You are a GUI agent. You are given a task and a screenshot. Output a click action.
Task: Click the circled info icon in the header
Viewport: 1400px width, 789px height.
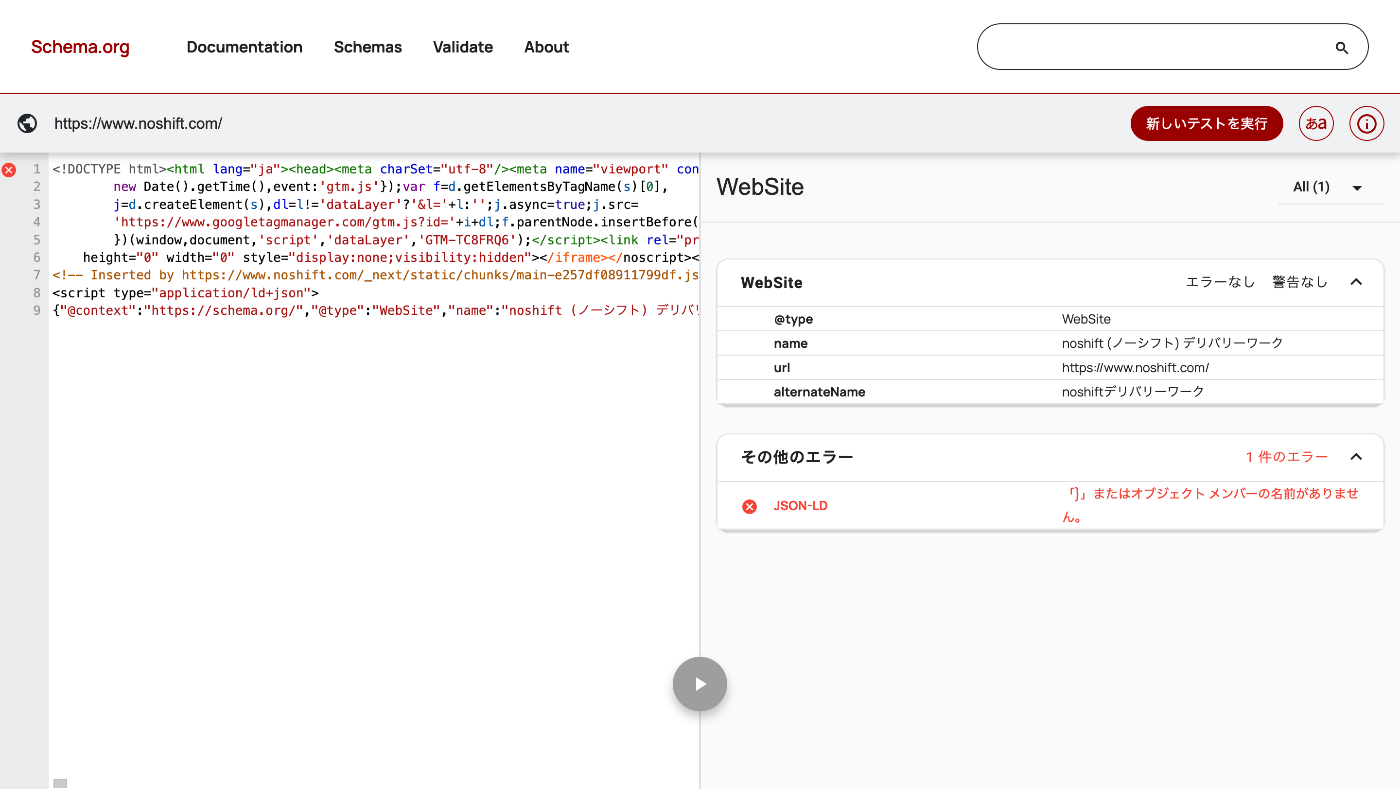(x=1366, y=123)
